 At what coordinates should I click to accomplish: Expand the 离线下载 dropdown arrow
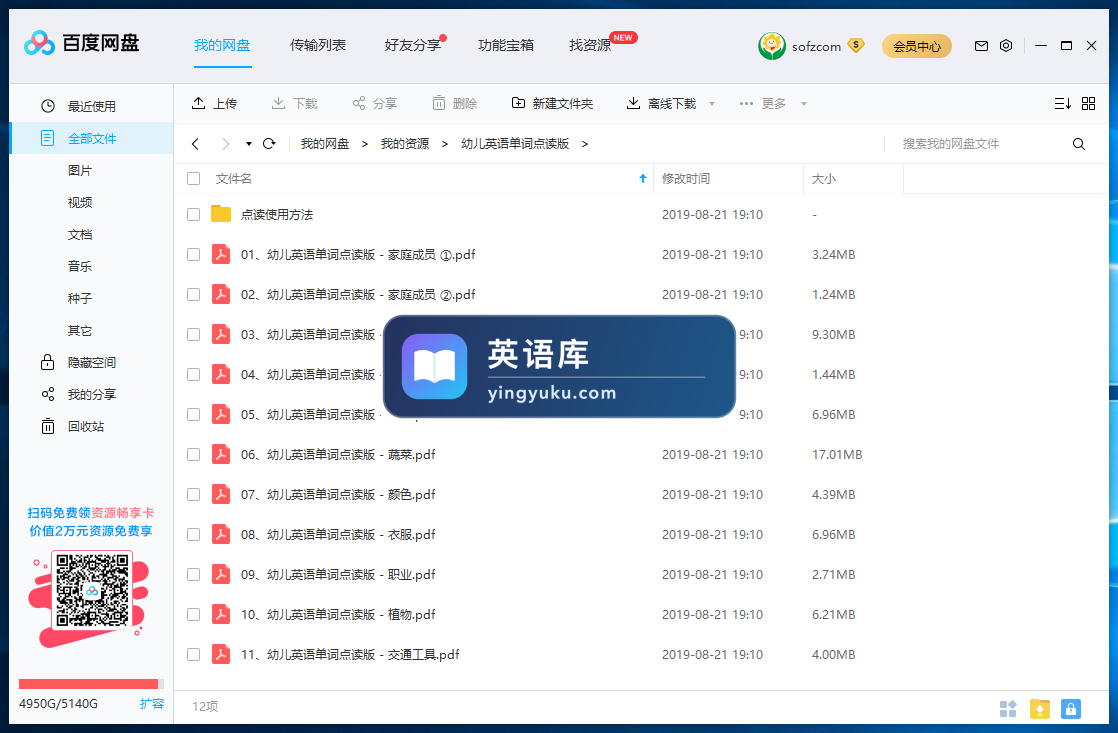point(712,104)
